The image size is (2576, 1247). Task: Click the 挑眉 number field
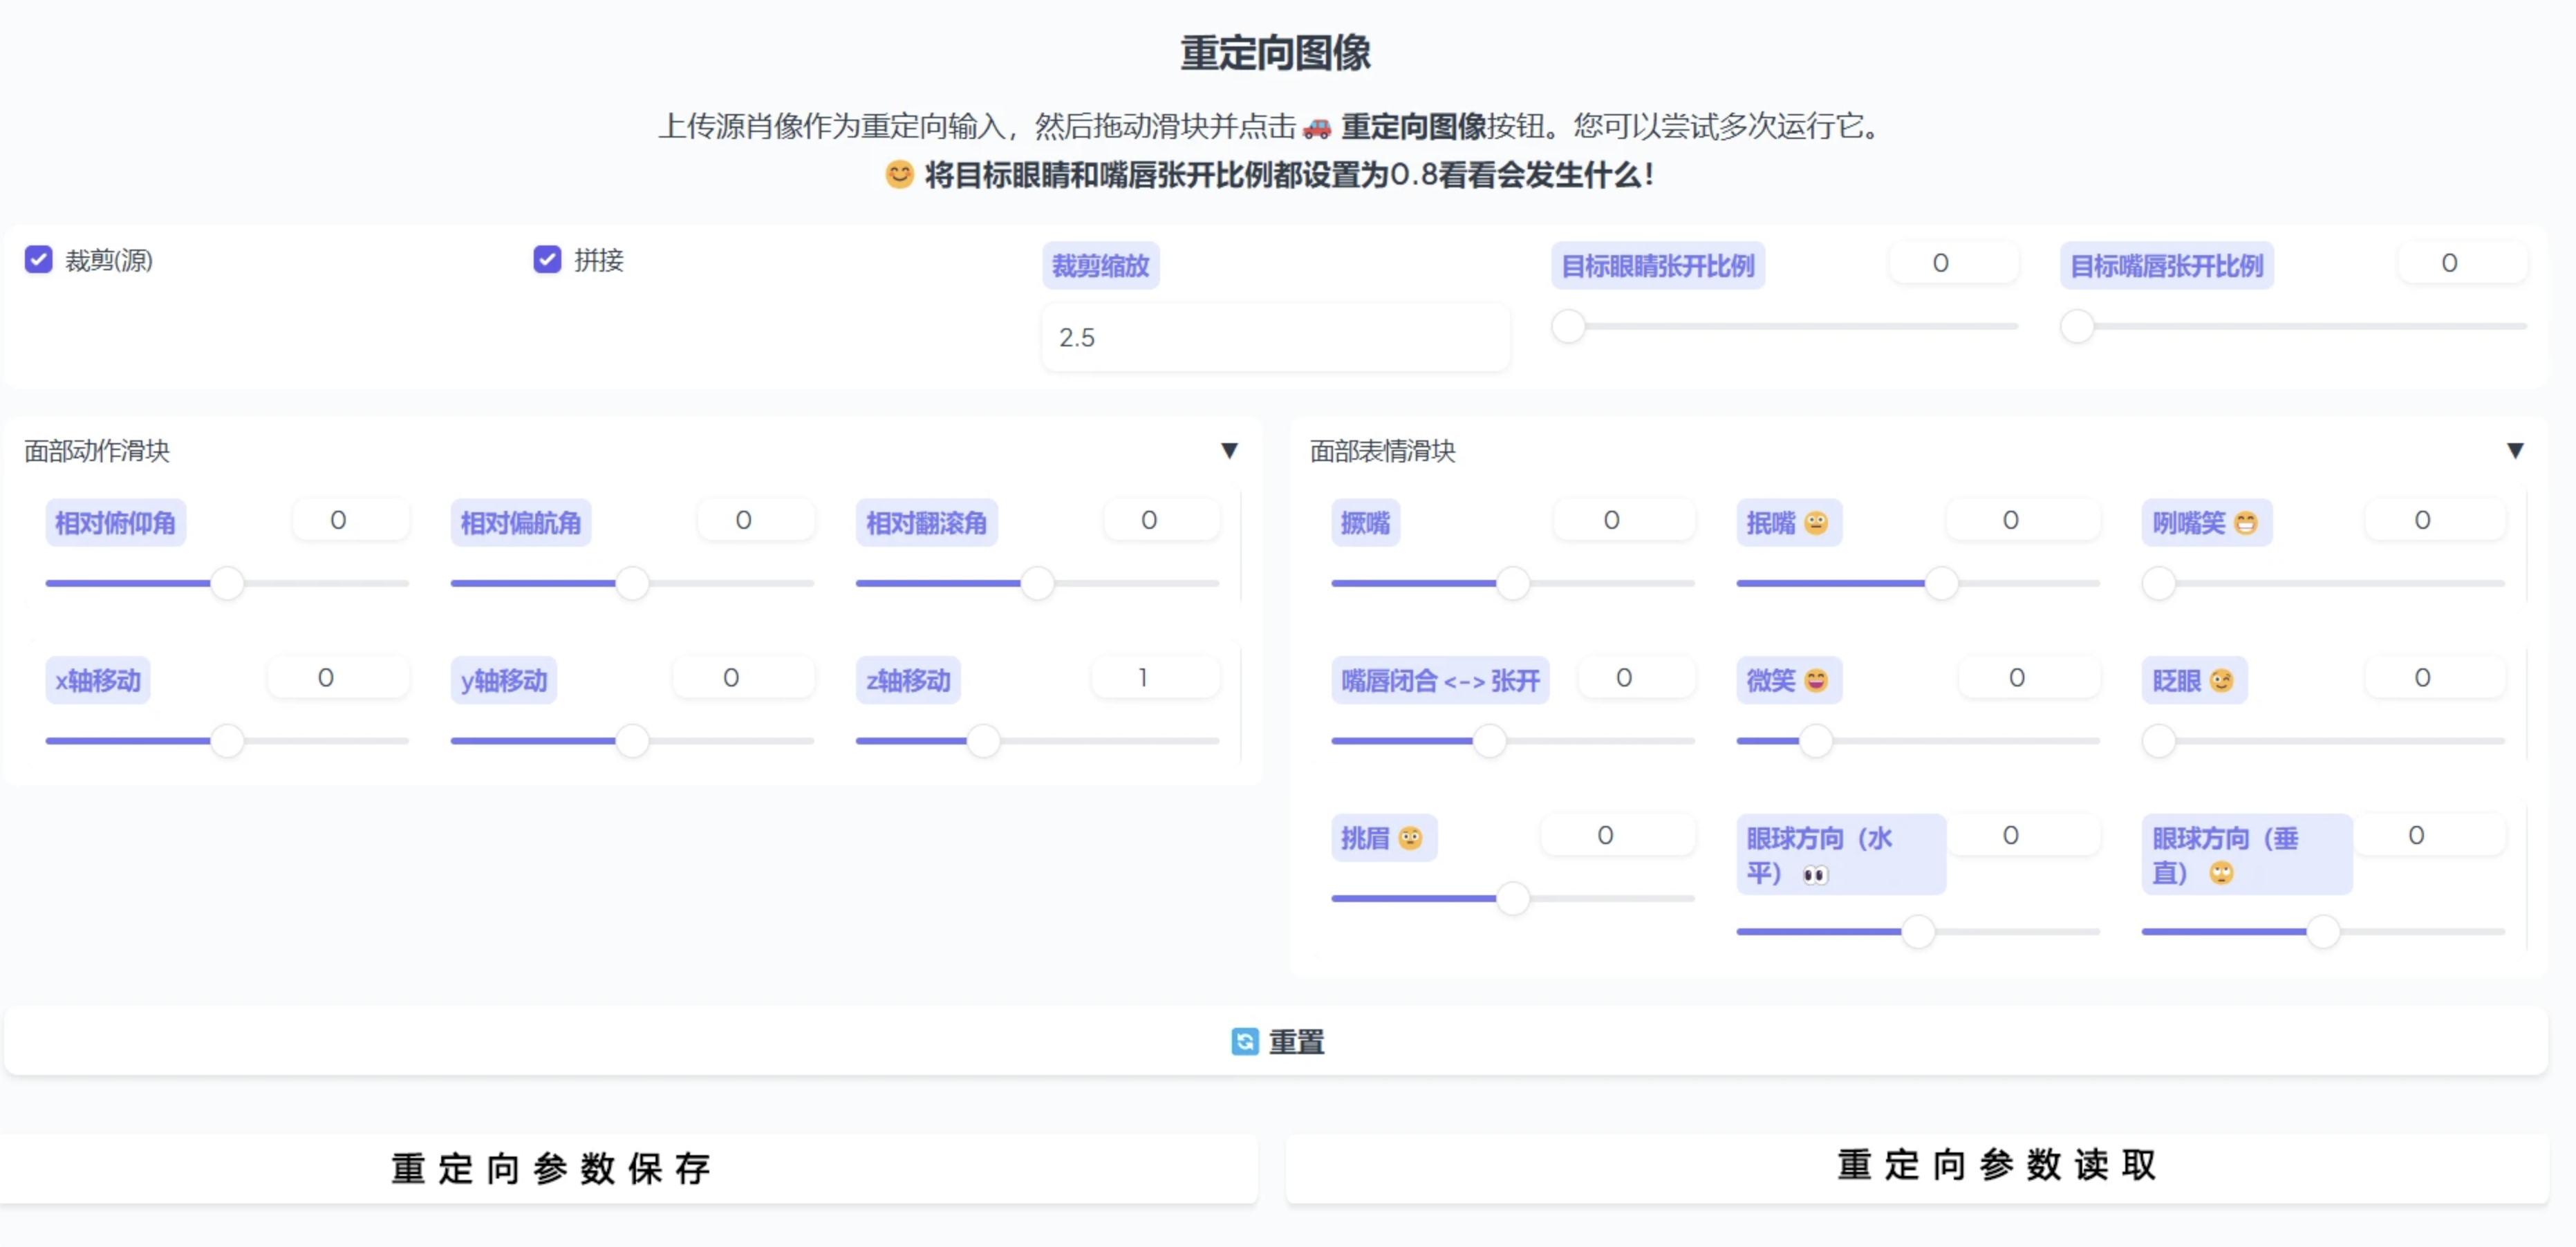click(1618, 835)
